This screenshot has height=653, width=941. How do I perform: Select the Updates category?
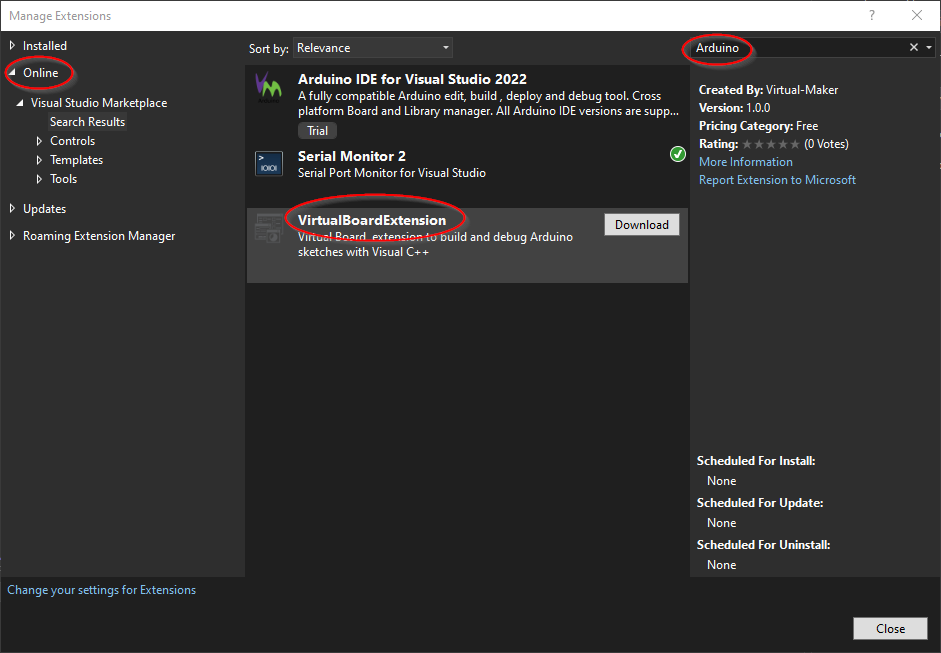click(x=44, y=209)
